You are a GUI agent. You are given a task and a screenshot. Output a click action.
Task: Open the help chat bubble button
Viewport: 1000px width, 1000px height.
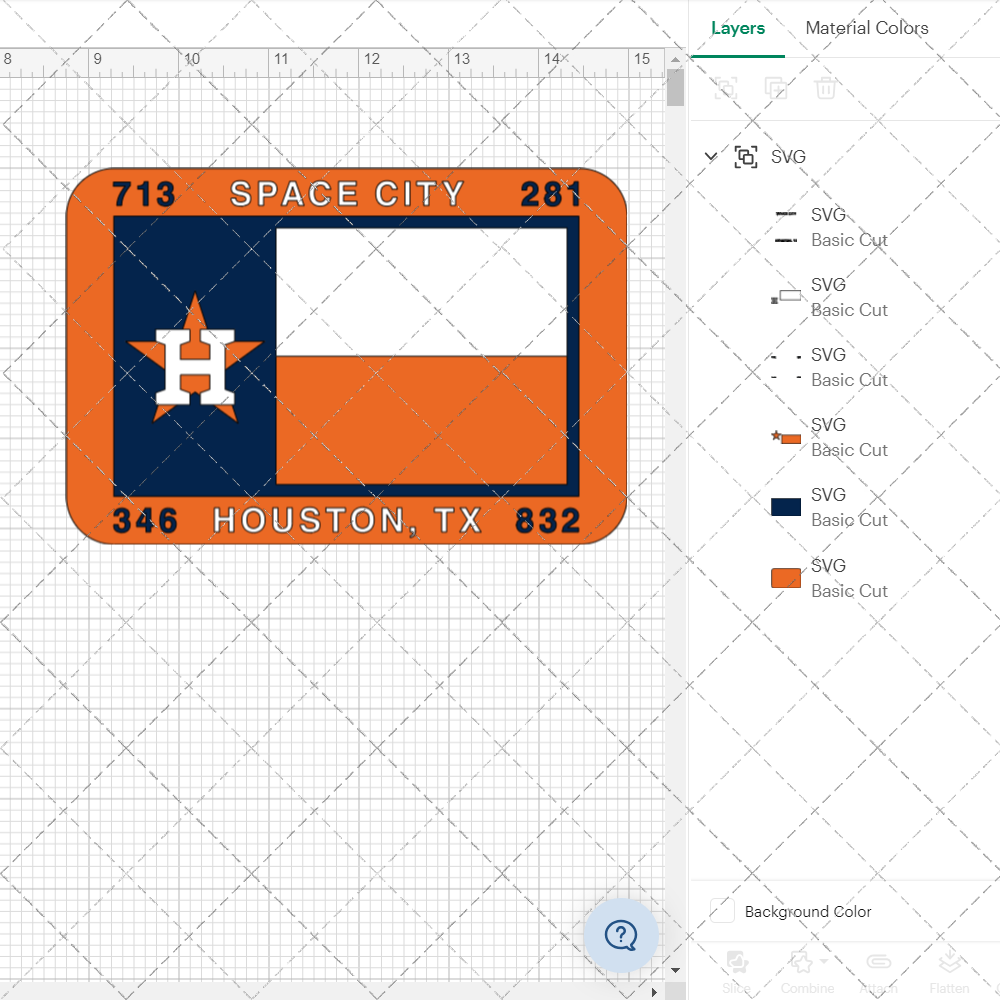(x=621, y=936)
